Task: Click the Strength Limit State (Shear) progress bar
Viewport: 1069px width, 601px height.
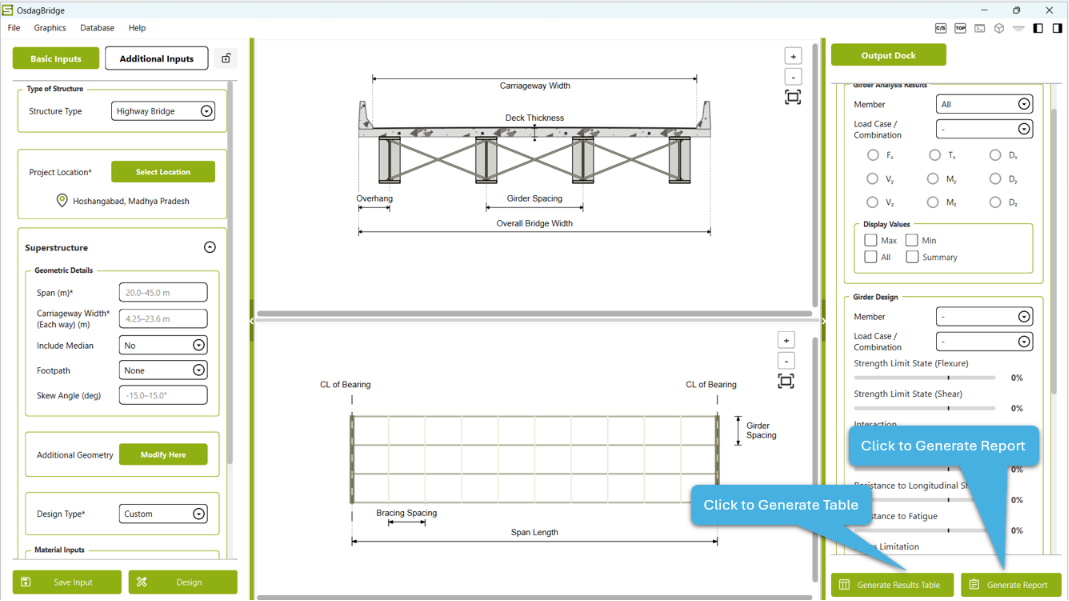Action: click(x=924, y=408)
